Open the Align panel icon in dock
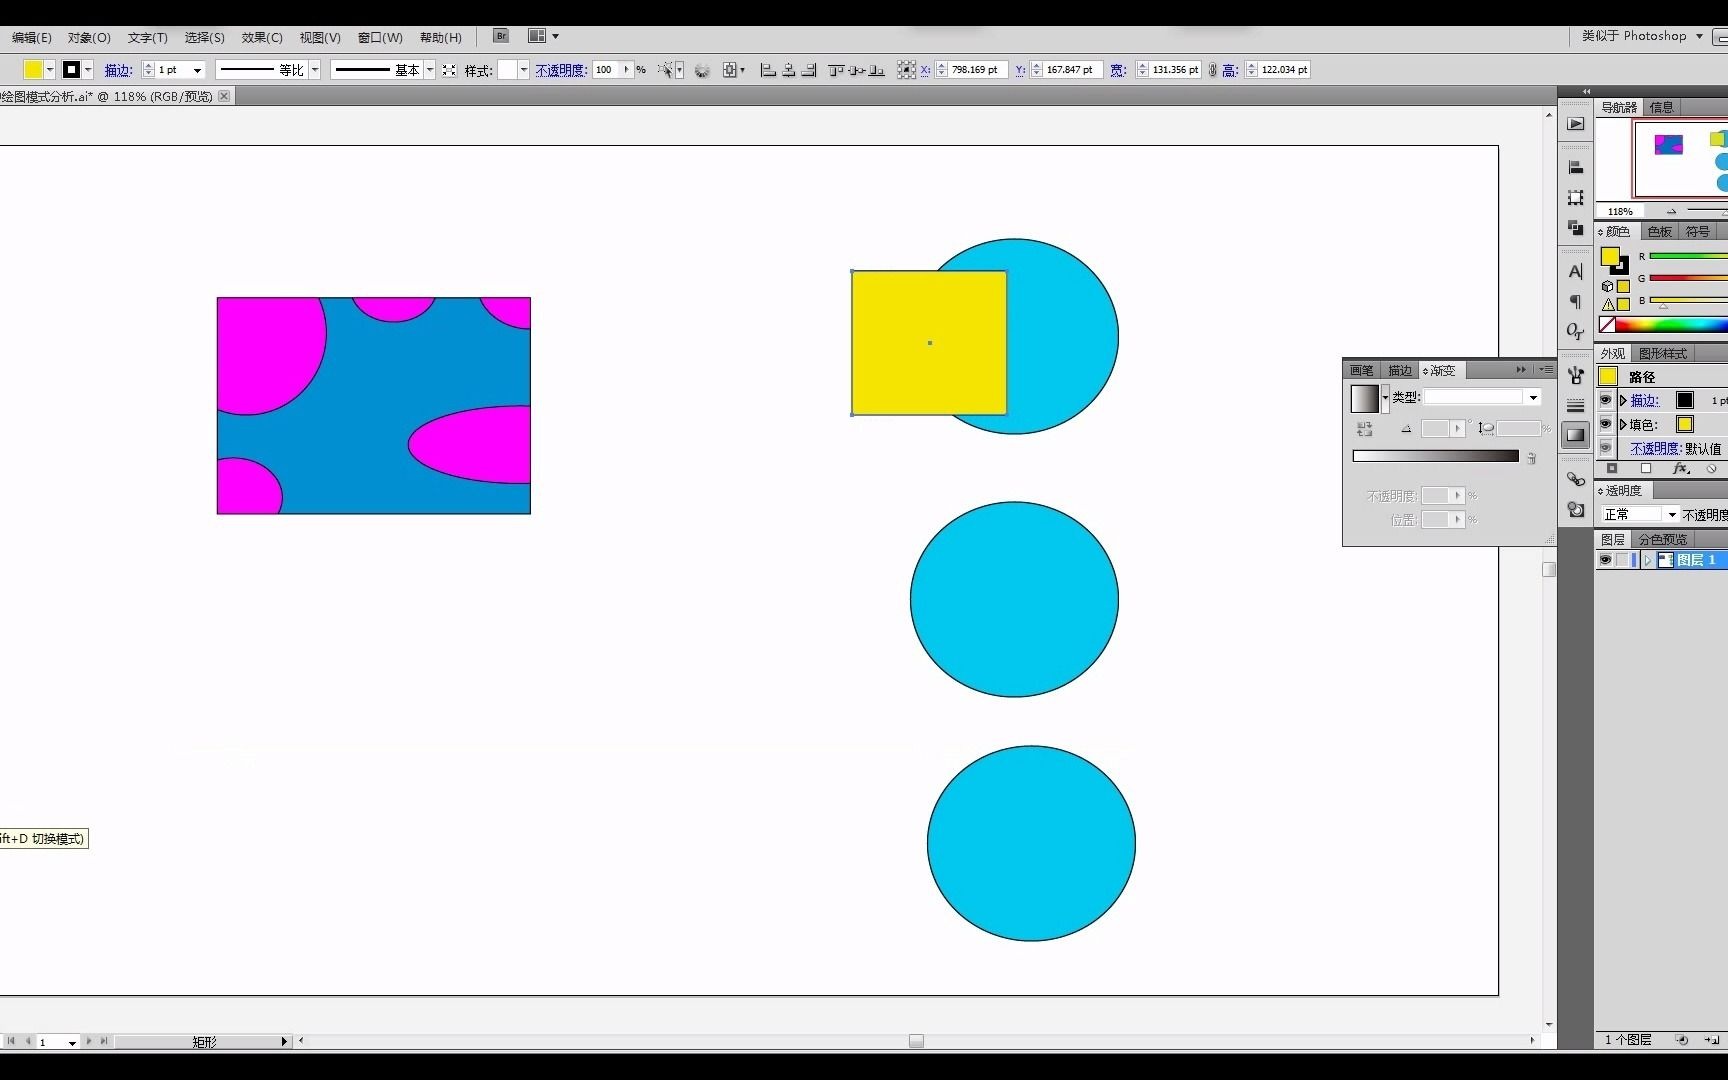 (1576, 167)
